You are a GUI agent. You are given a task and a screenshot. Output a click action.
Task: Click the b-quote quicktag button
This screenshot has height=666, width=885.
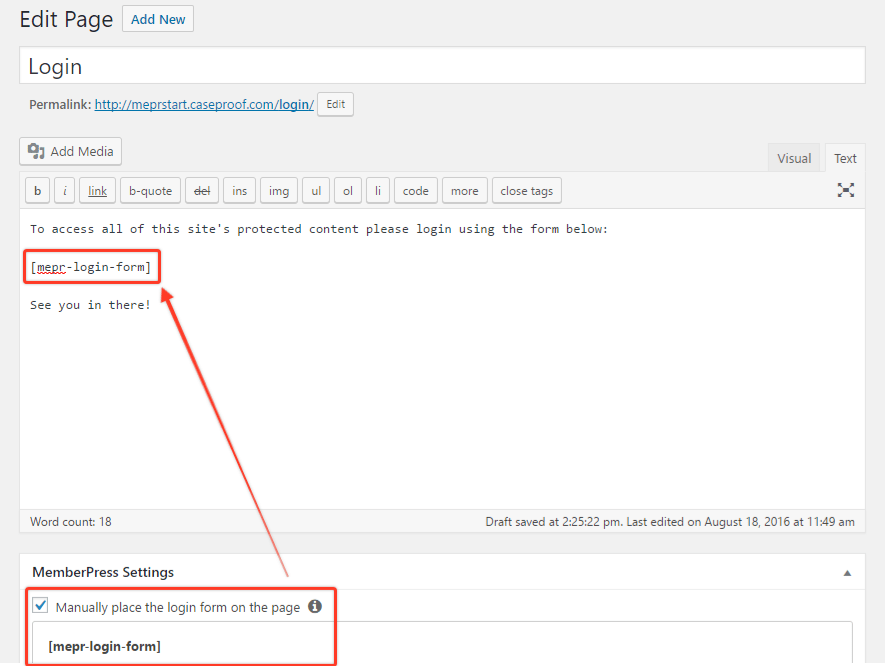click(150, 191)
